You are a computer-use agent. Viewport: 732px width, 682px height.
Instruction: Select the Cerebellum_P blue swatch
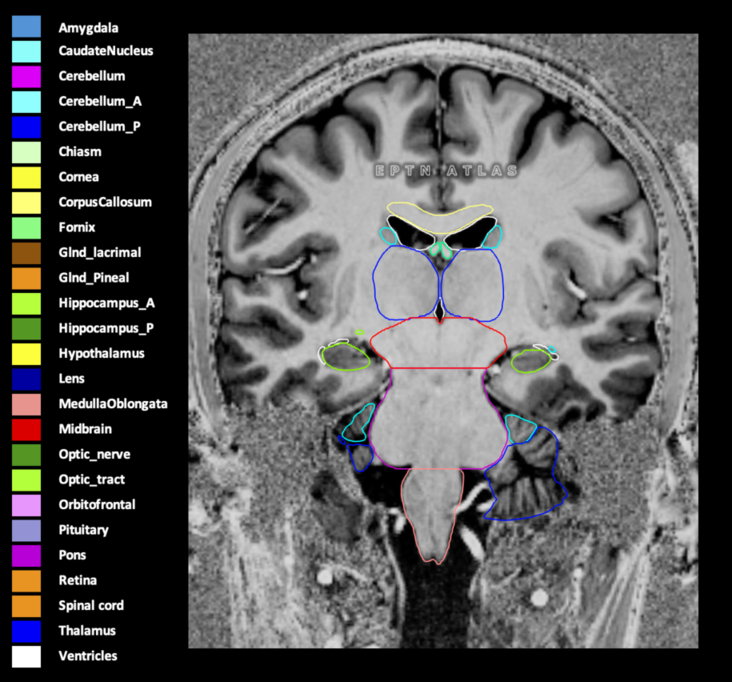point(26,127)
